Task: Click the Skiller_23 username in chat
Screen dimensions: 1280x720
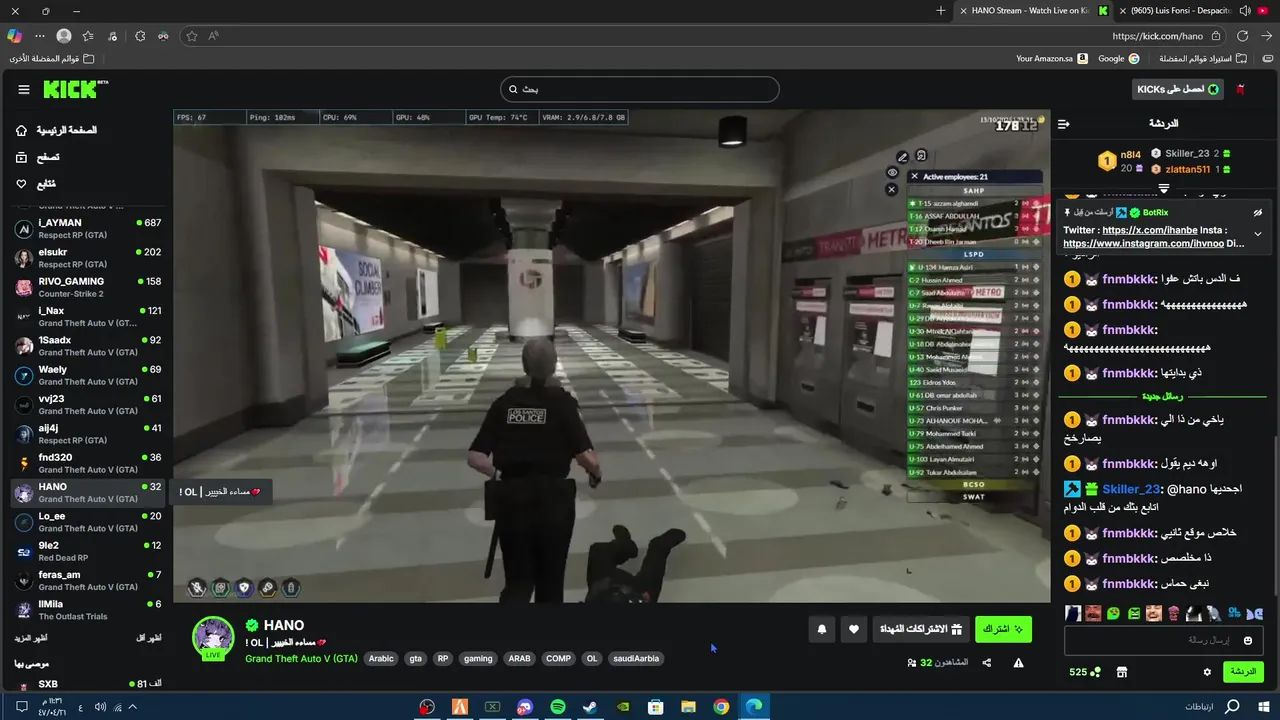Action: 1130,489
